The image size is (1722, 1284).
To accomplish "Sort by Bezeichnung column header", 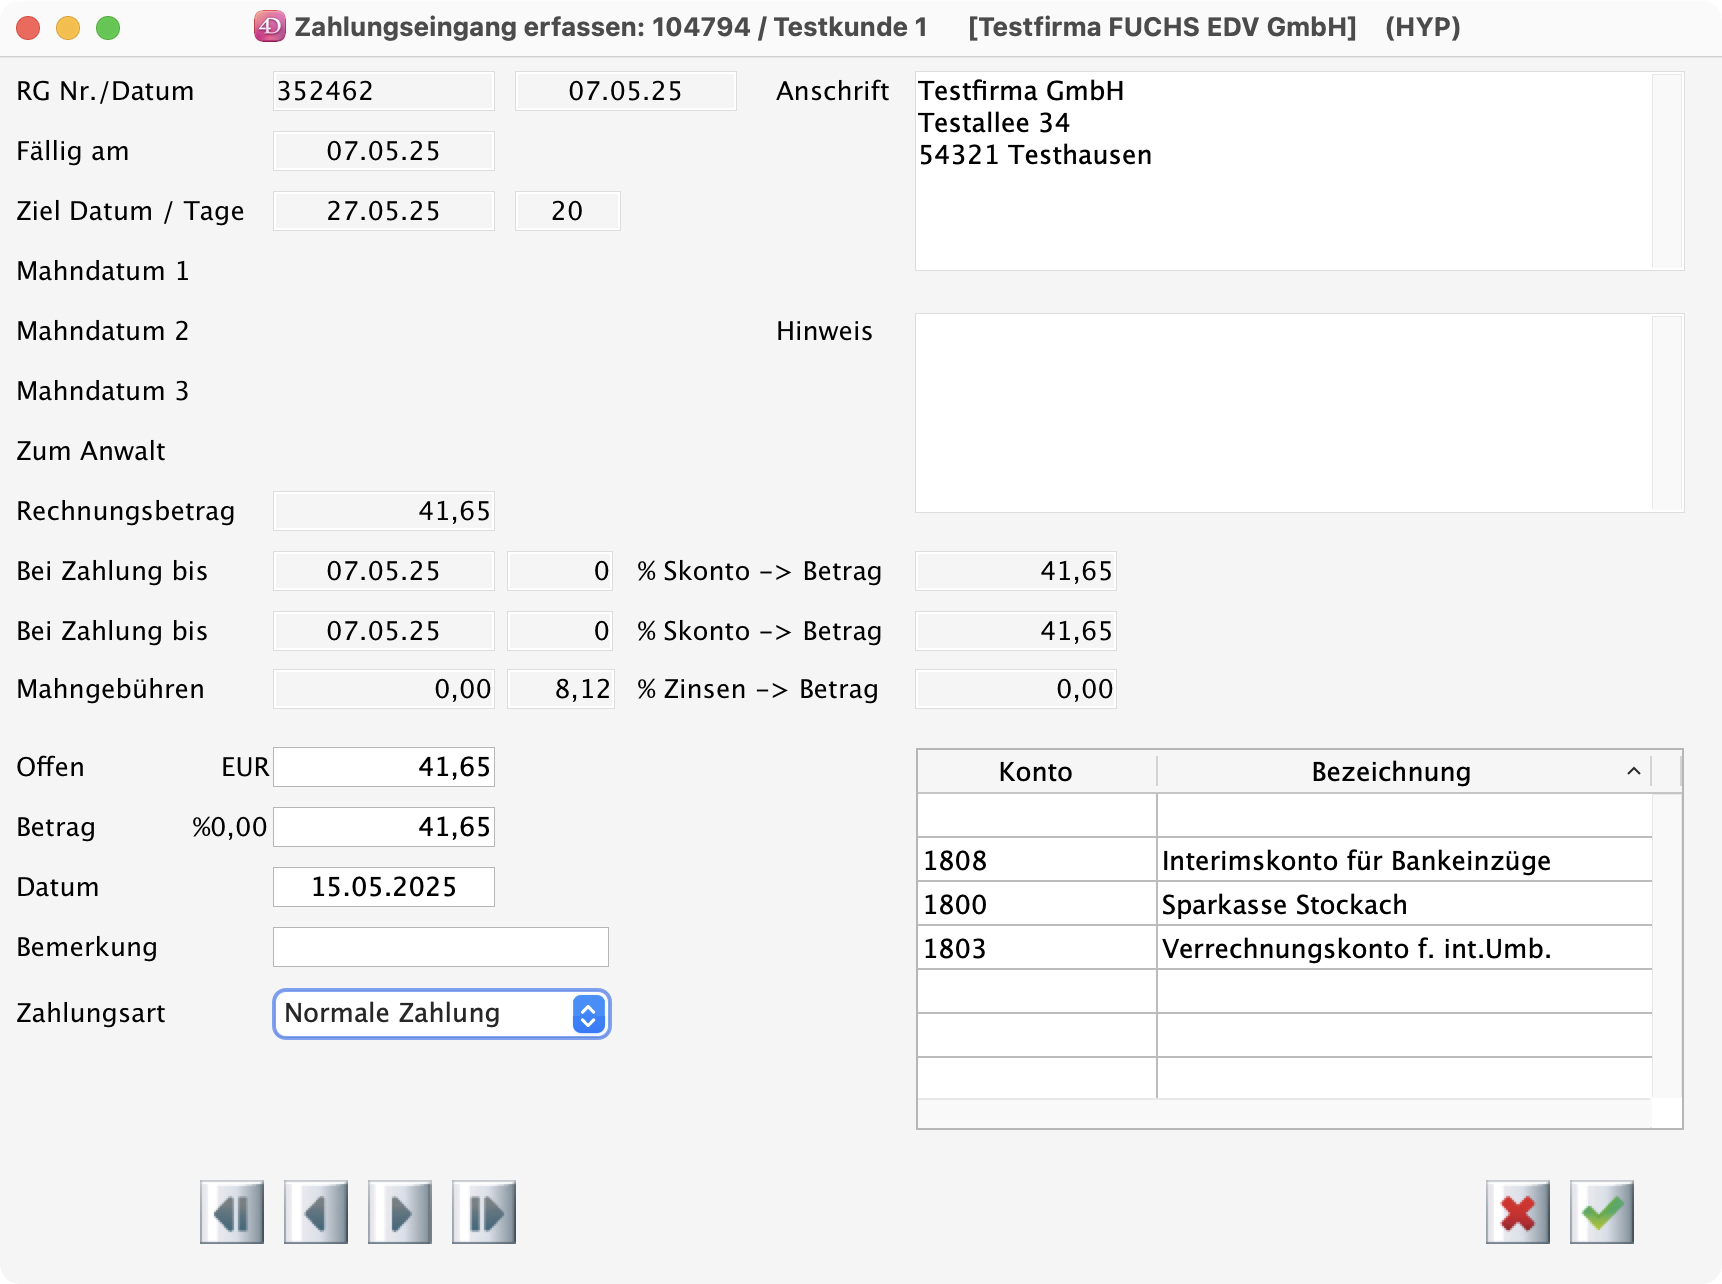I will click(x=1390, y=772).
